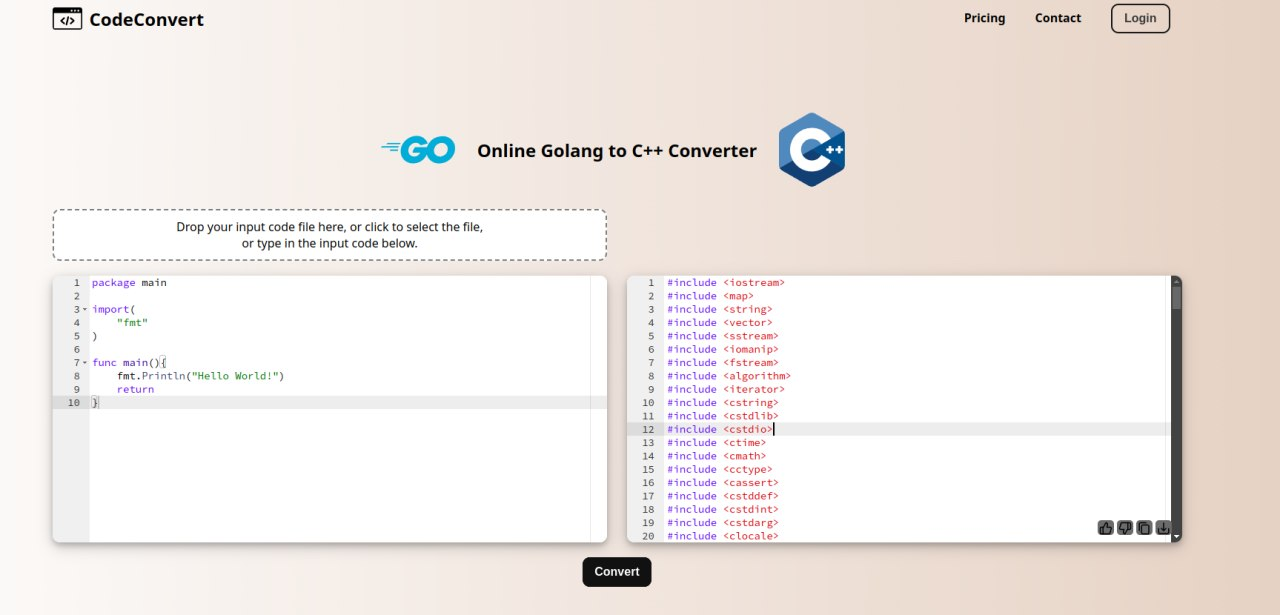Click the '#include <cstddef>' line

722,496
